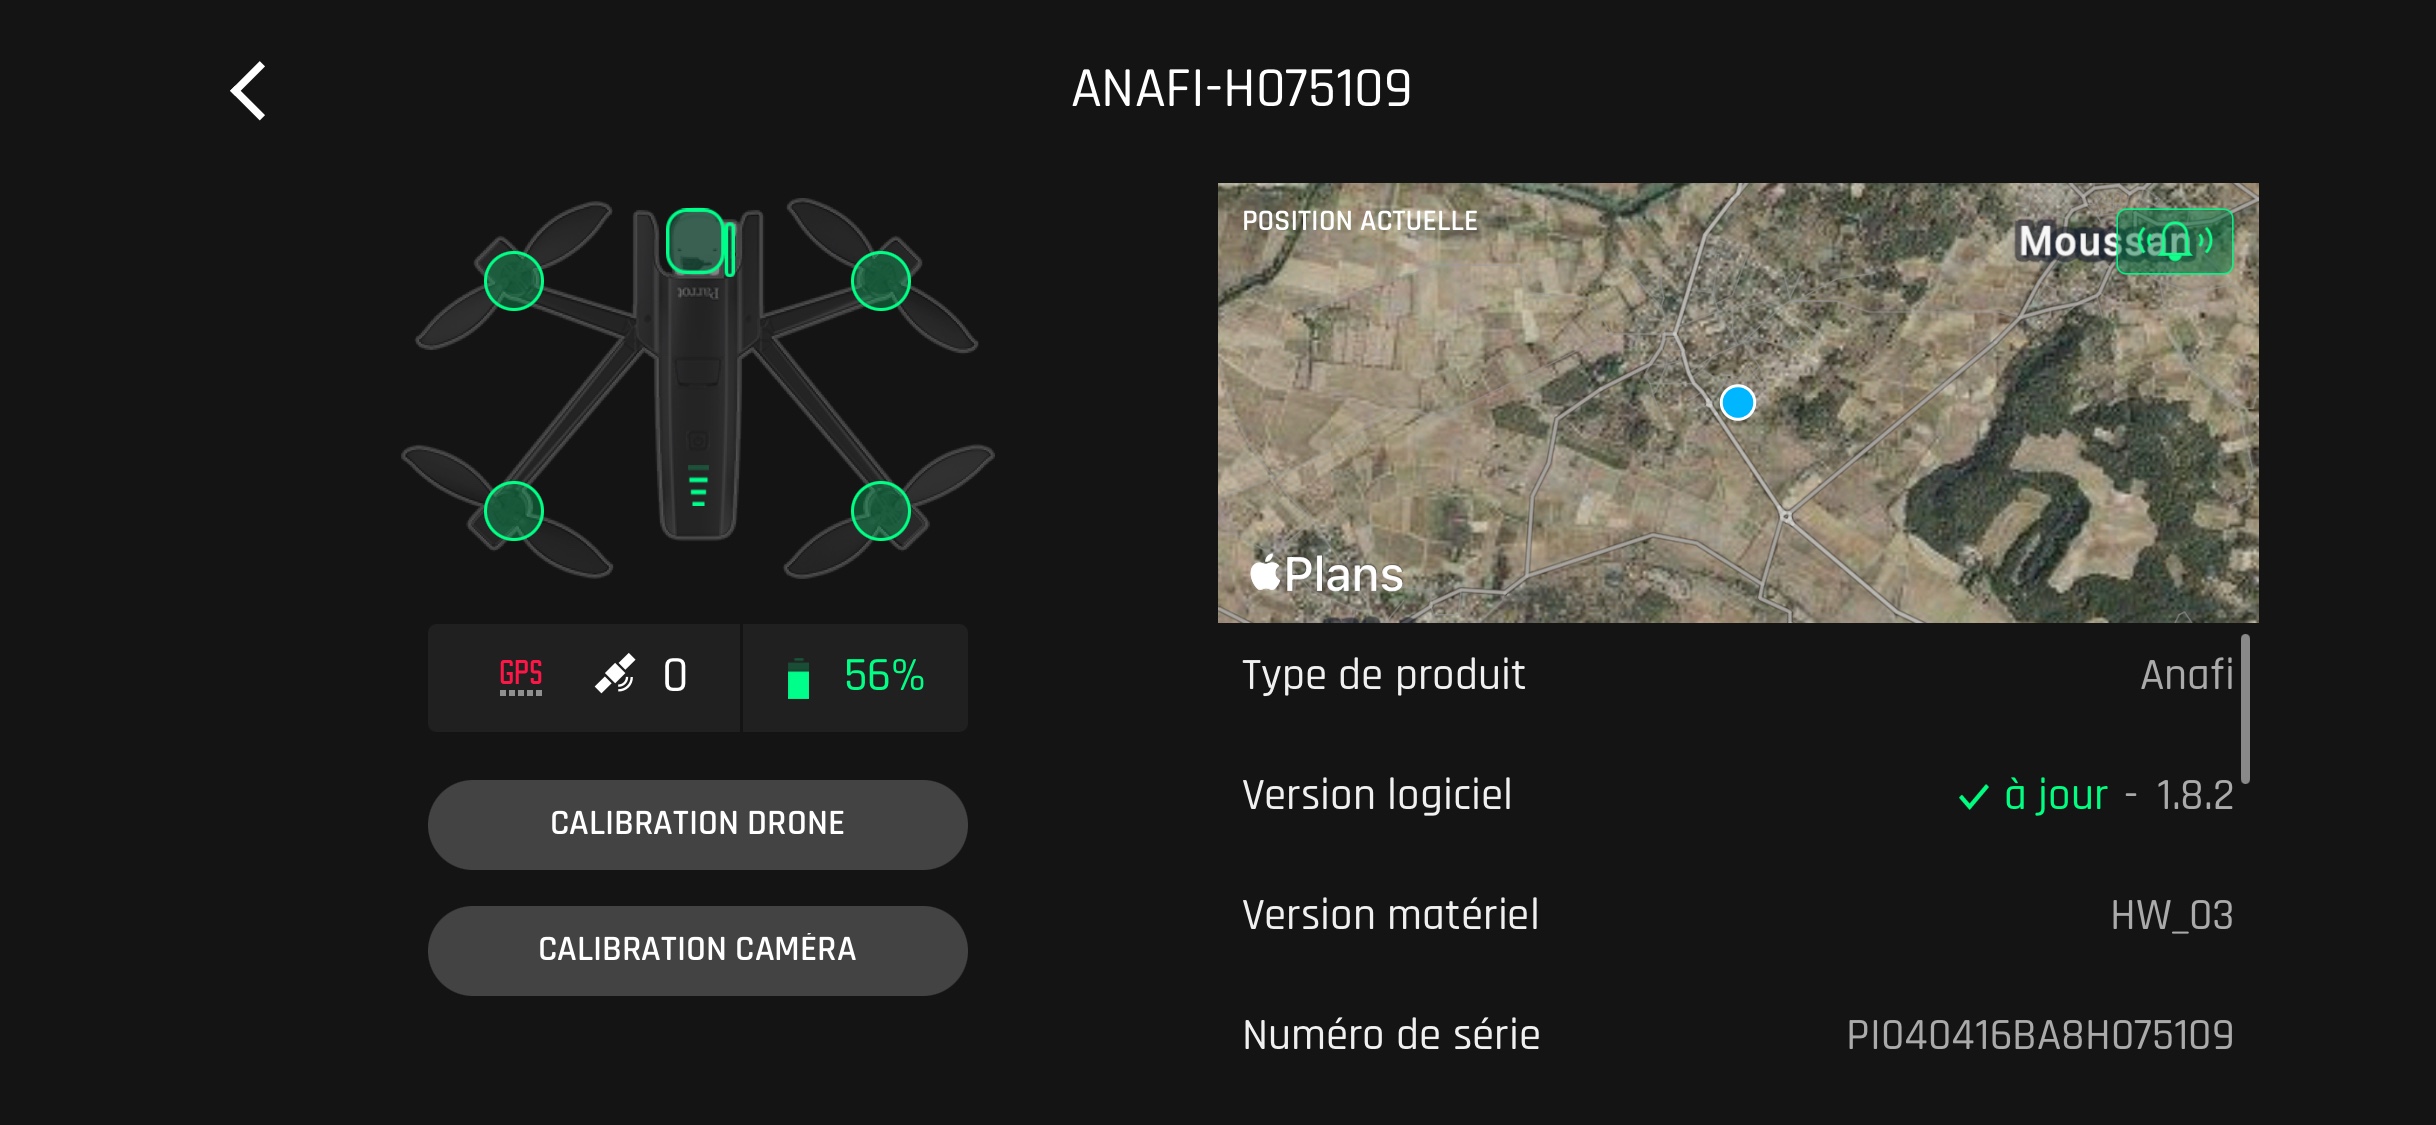The height and width of the screenshot is (1125, 2436).
Task: Select the Type de produit row
Action: (1738, 675)
